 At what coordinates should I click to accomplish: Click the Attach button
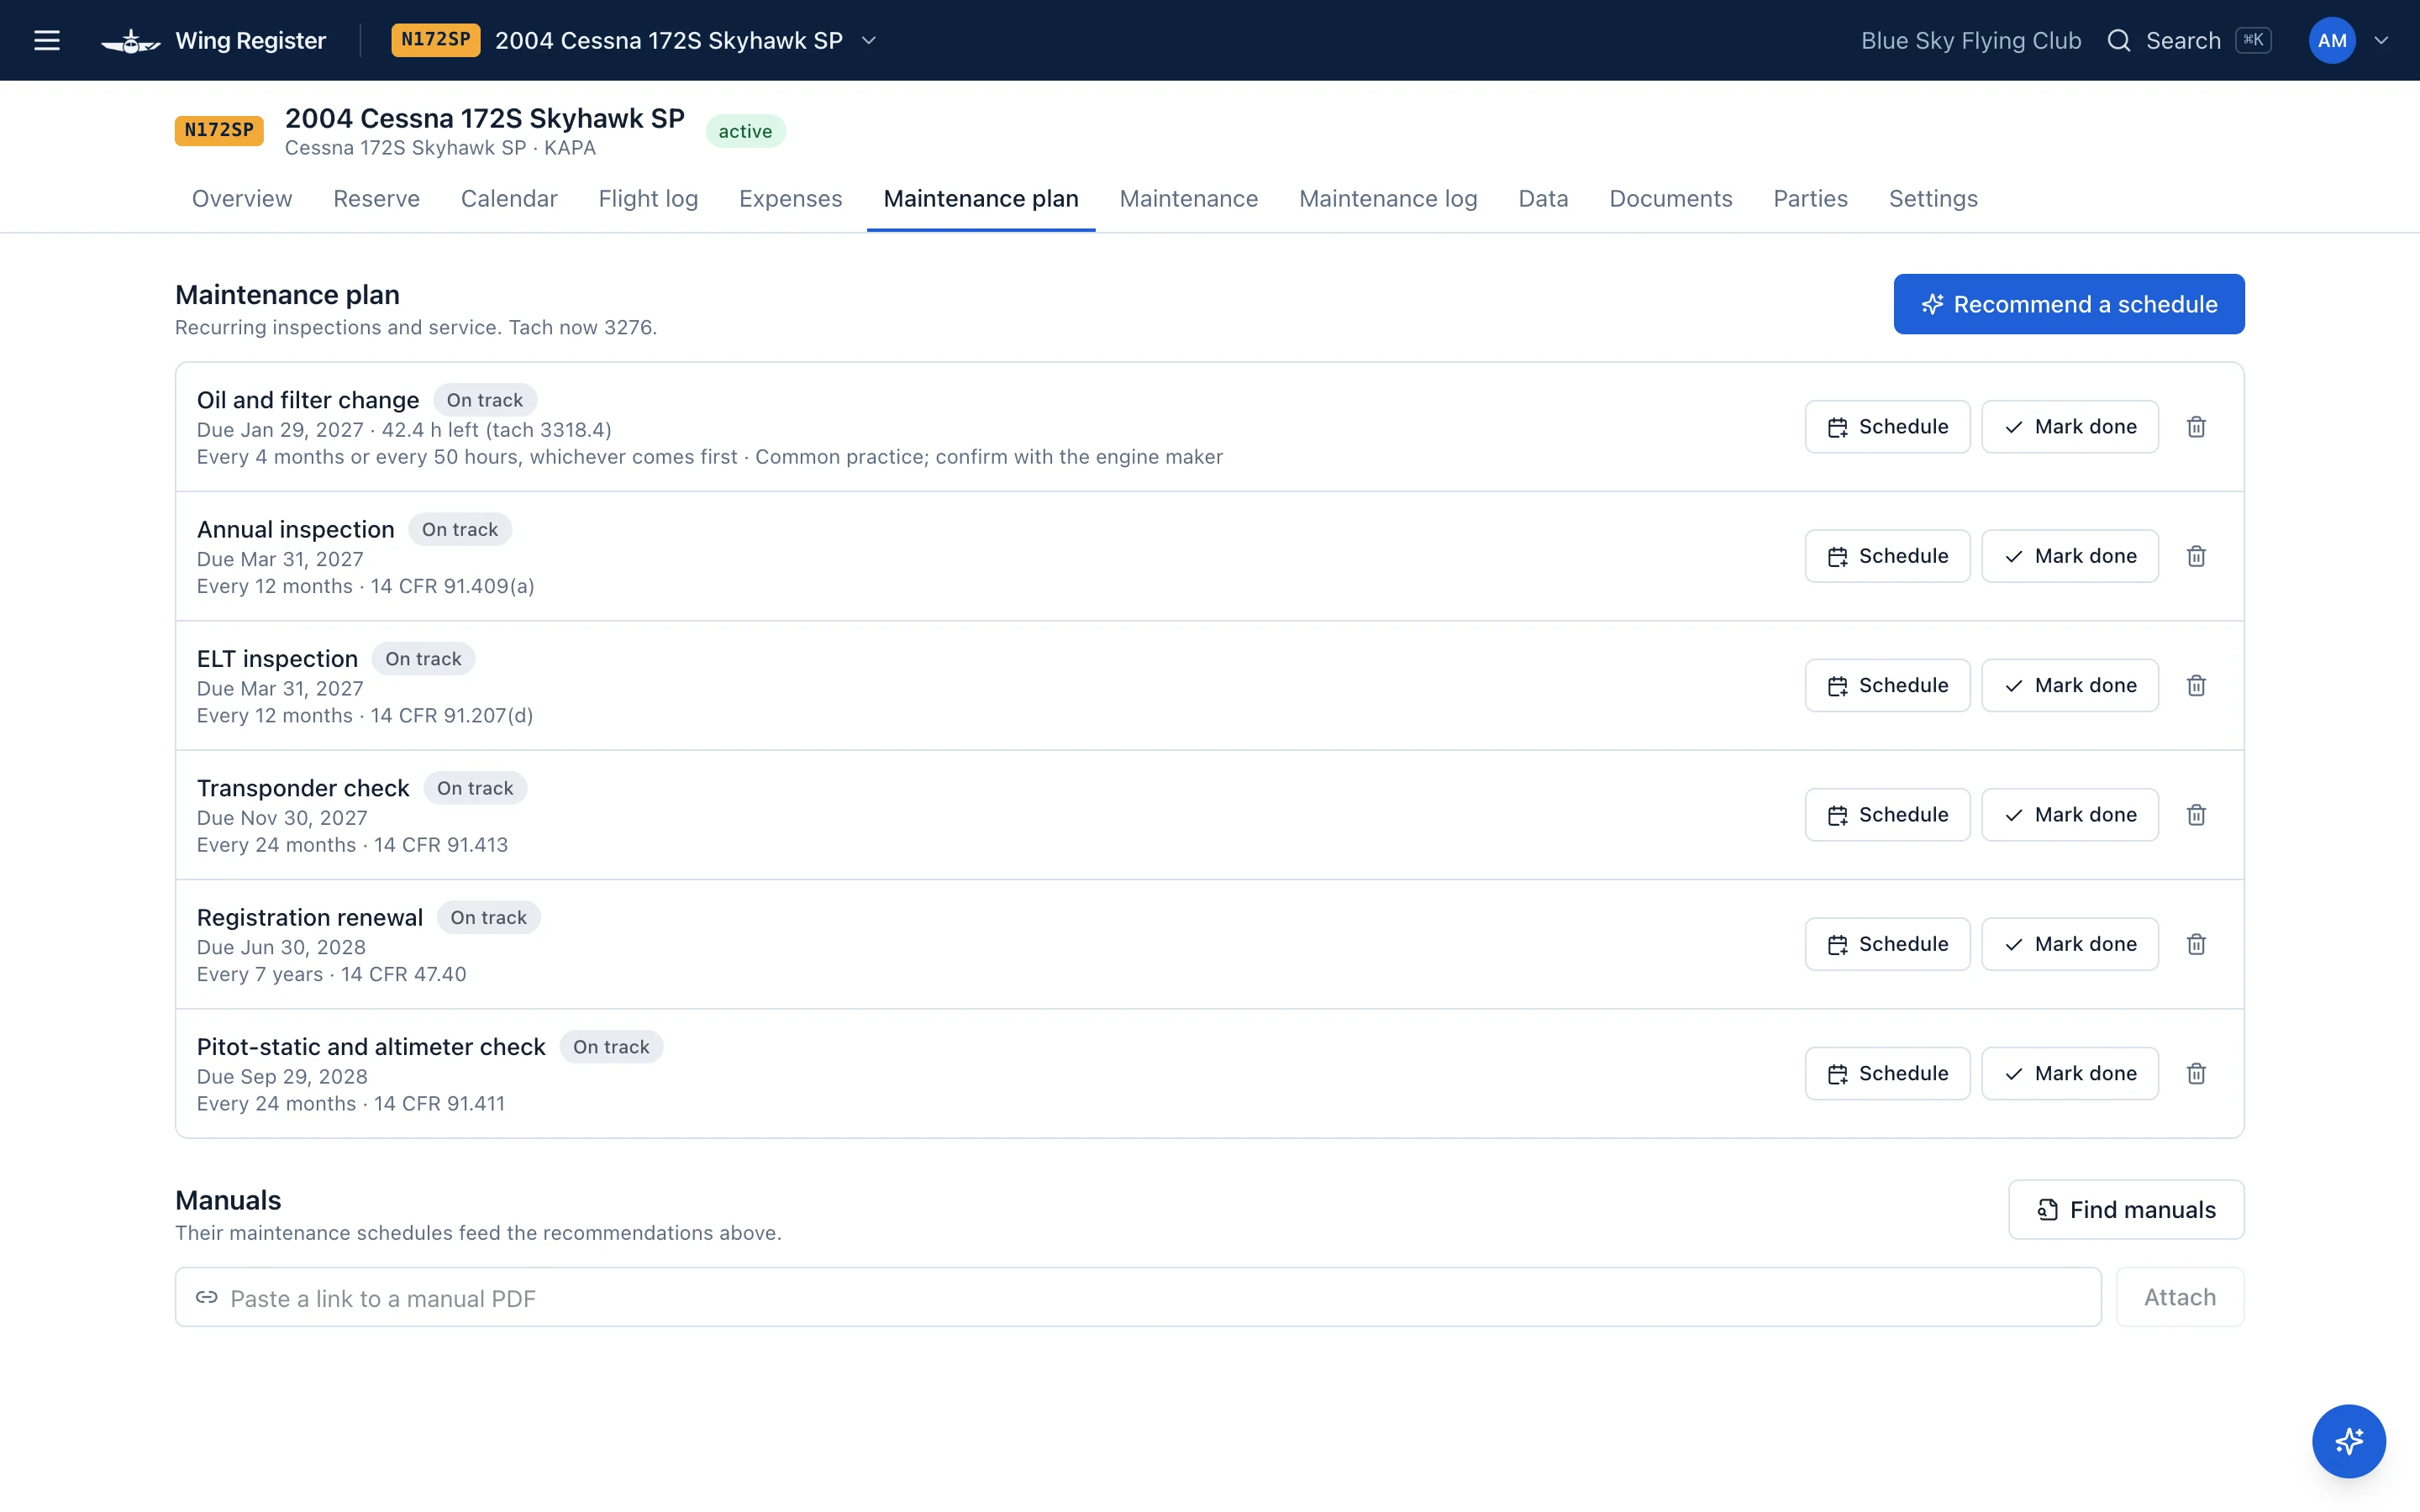pos(2180,1298)
